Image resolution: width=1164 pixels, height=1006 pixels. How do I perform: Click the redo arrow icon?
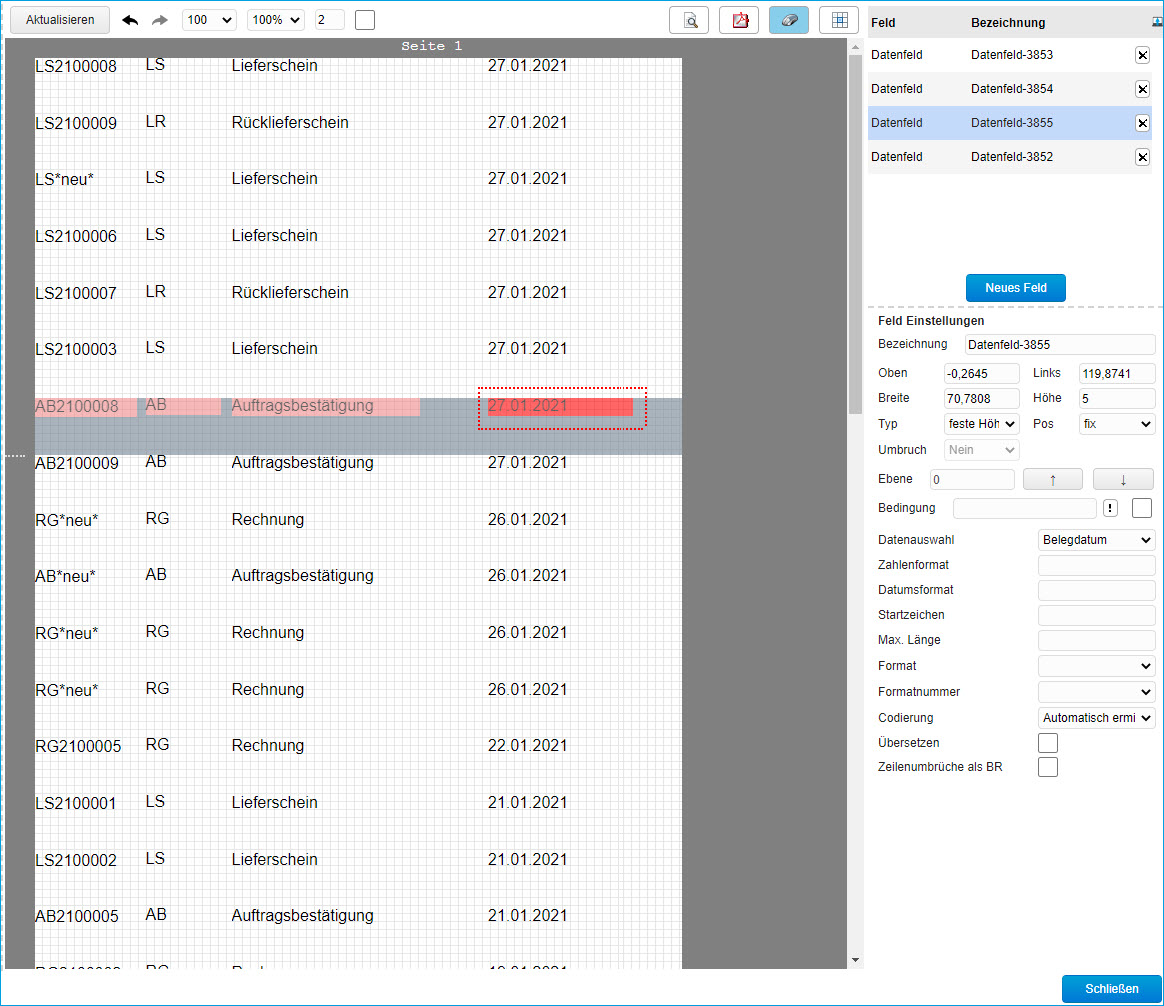(160, 20)
